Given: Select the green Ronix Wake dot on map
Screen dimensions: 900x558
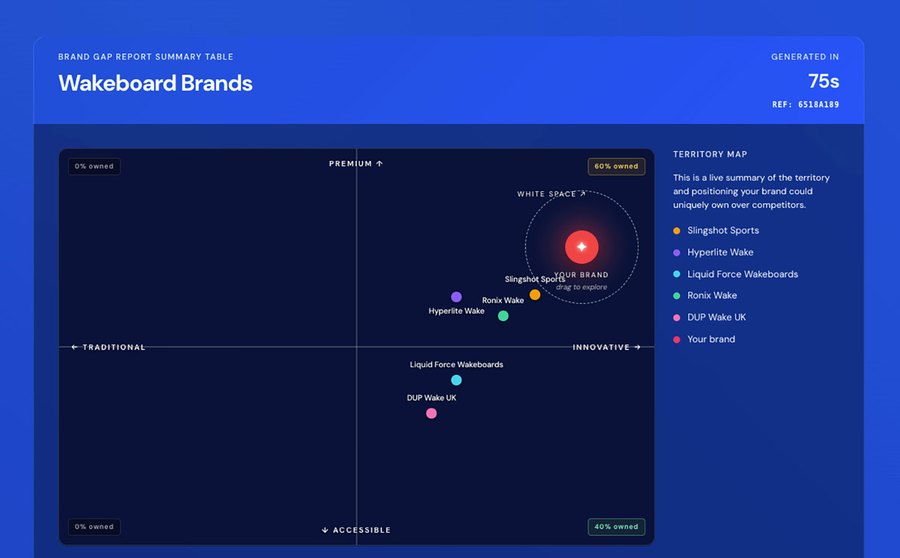Looking at the screenshot, I should click(x=503, y=316).
